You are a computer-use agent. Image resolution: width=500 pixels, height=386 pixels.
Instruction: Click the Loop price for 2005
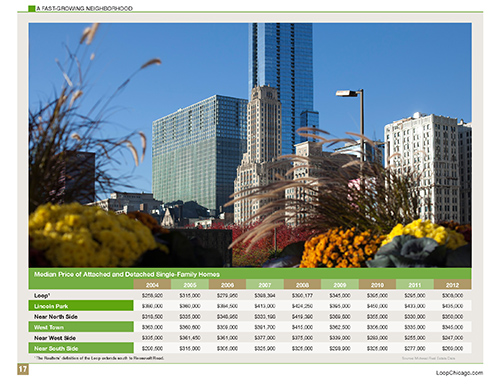190,295
